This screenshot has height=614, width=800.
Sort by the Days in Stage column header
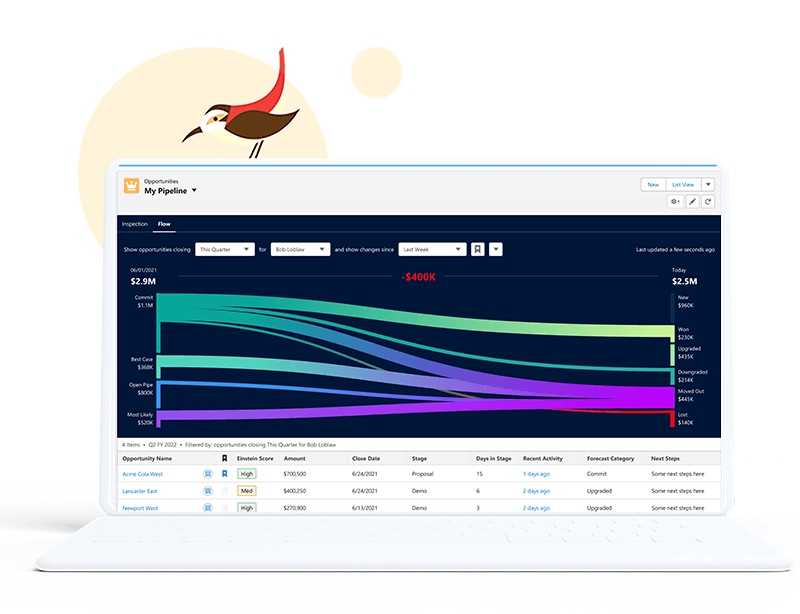[493, 458]
